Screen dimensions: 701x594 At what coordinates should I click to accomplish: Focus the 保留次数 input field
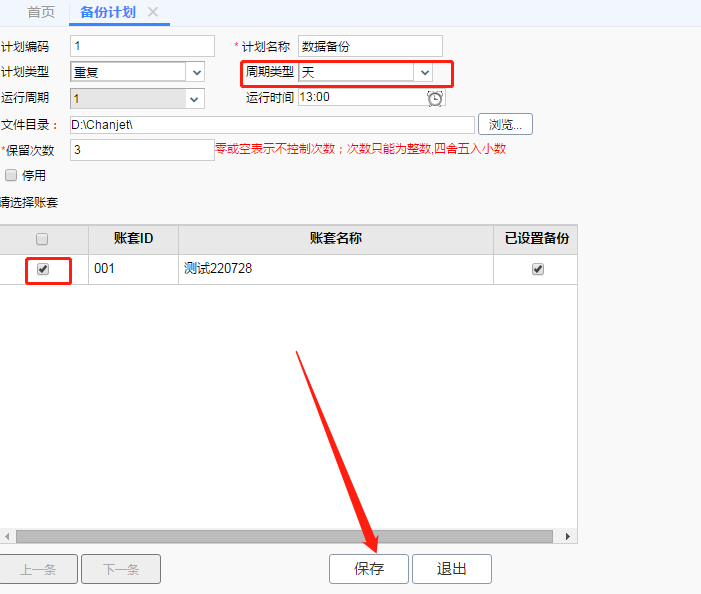click(x=142, y=150)
